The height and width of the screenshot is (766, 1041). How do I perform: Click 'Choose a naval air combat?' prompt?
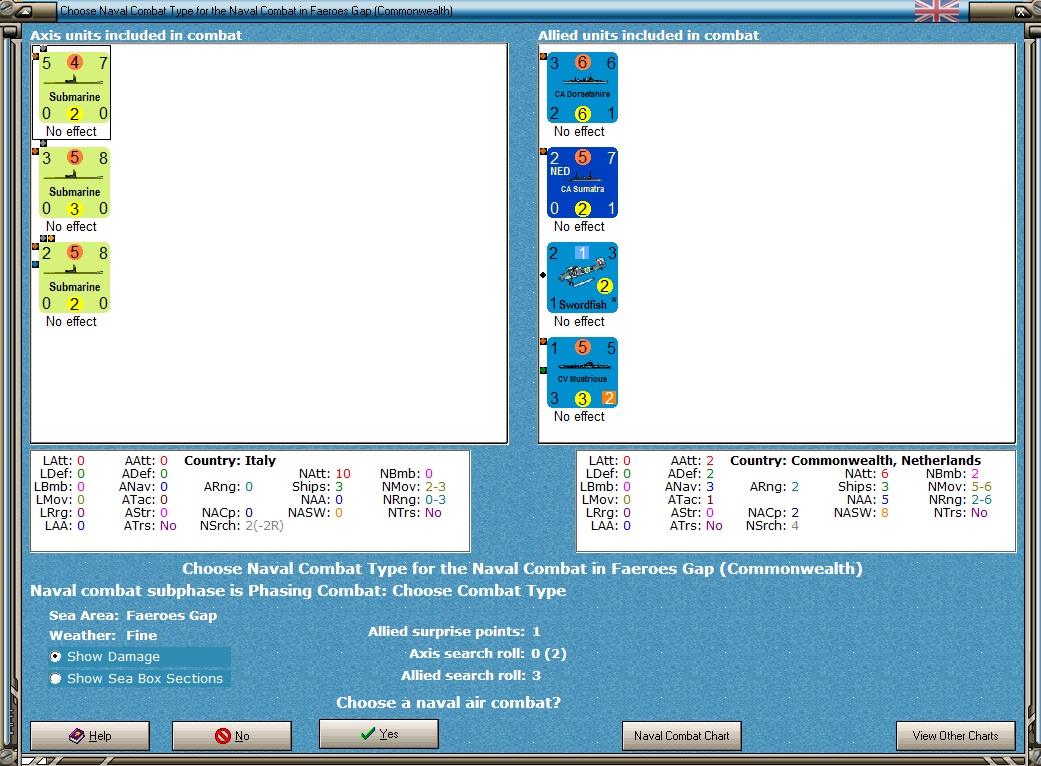pos(448,702)
